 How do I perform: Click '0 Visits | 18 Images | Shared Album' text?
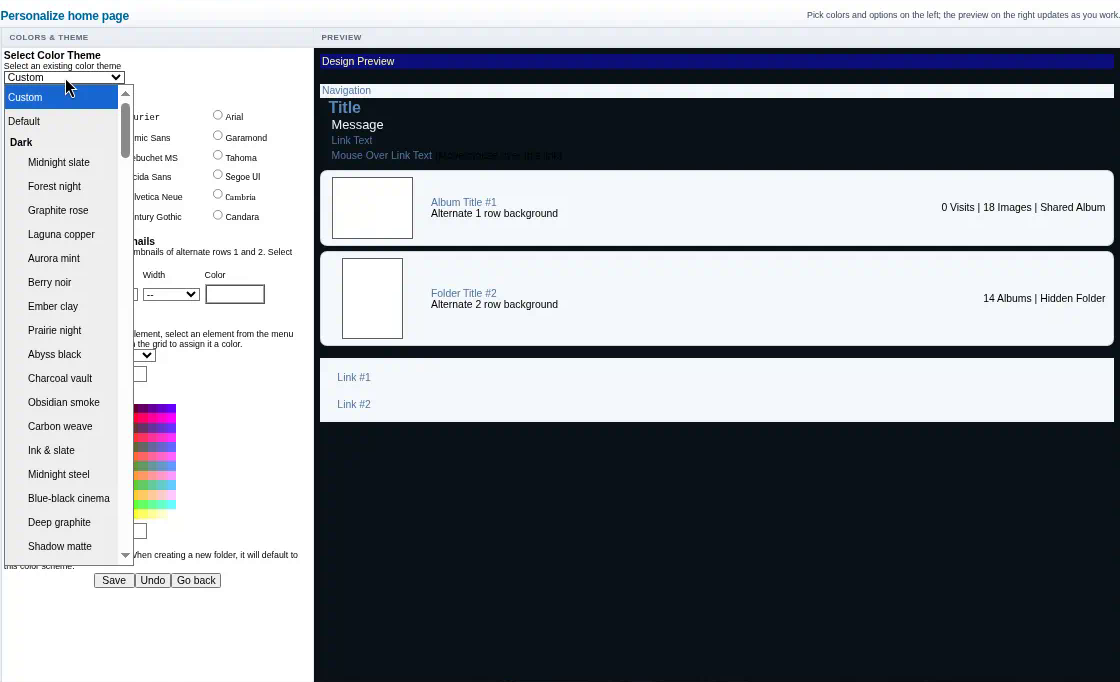(x=1023, y=207)
